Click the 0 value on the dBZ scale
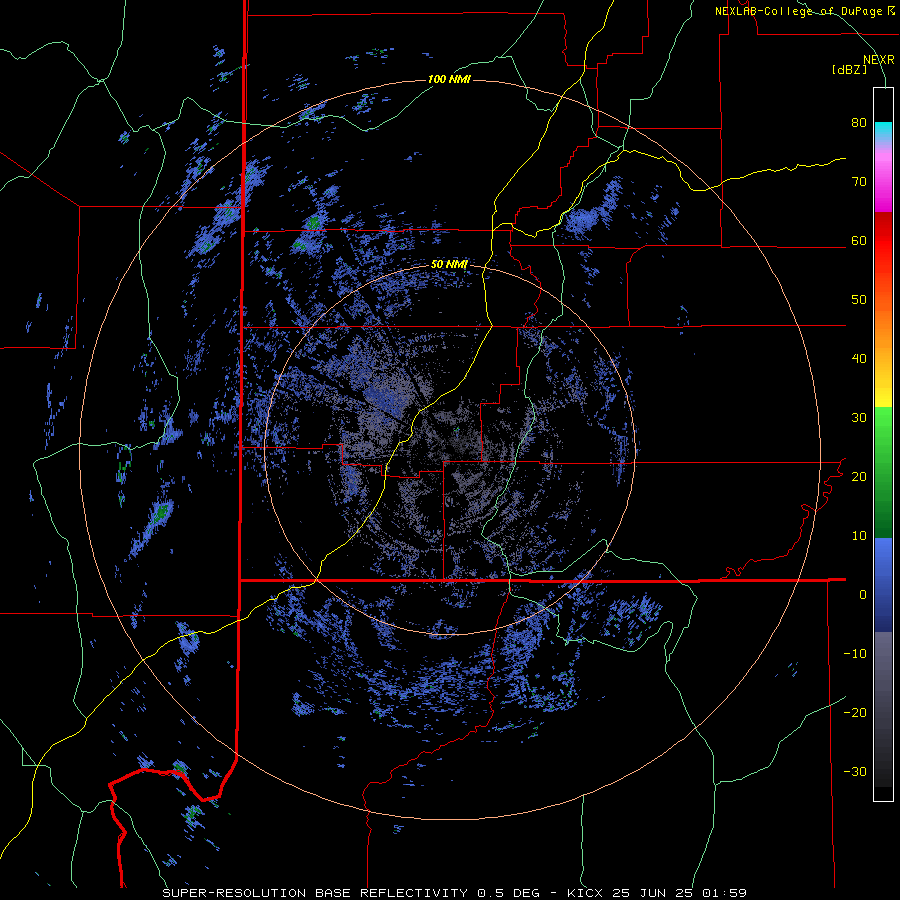This screenshot has height=900, width=900. pyautogui.click(x=863, y=595)
